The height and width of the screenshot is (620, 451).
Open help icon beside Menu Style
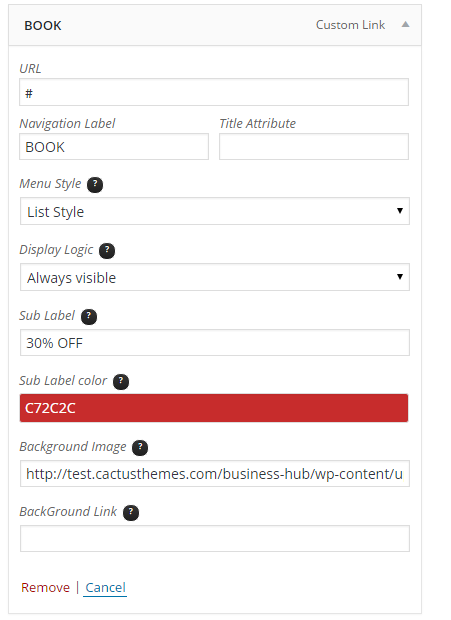[x=95, y=185]
